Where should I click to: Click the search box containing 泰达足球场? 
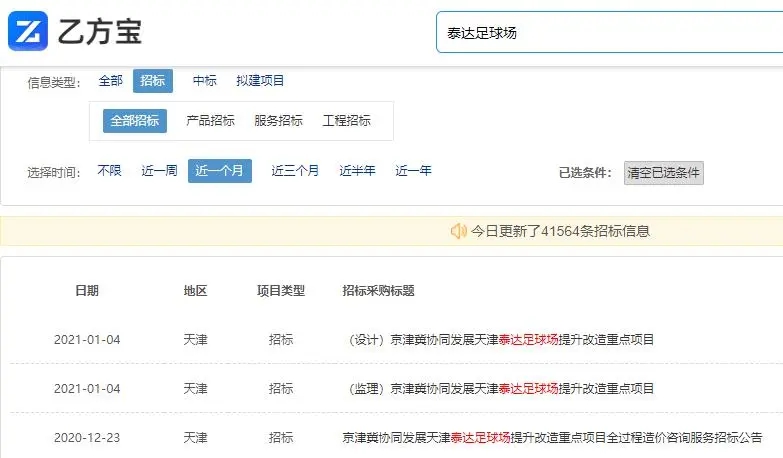click(609, 32)
